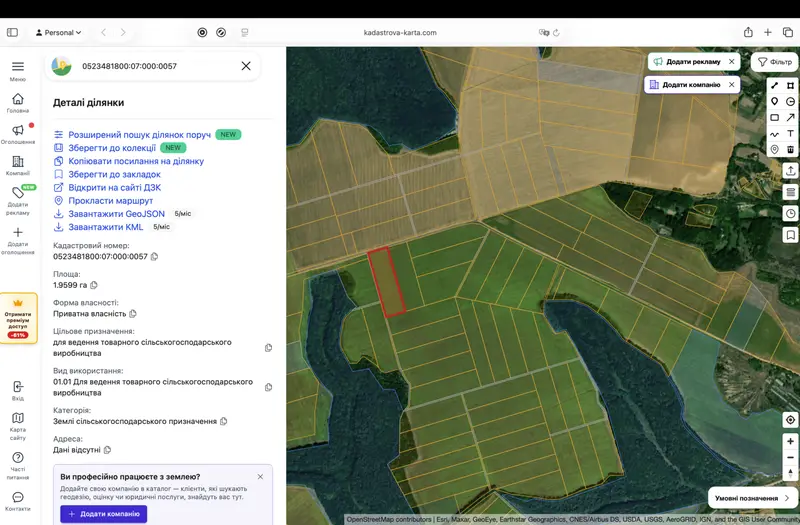Copy the cadastral number with copy icon
800x525 pixels.
154,257
